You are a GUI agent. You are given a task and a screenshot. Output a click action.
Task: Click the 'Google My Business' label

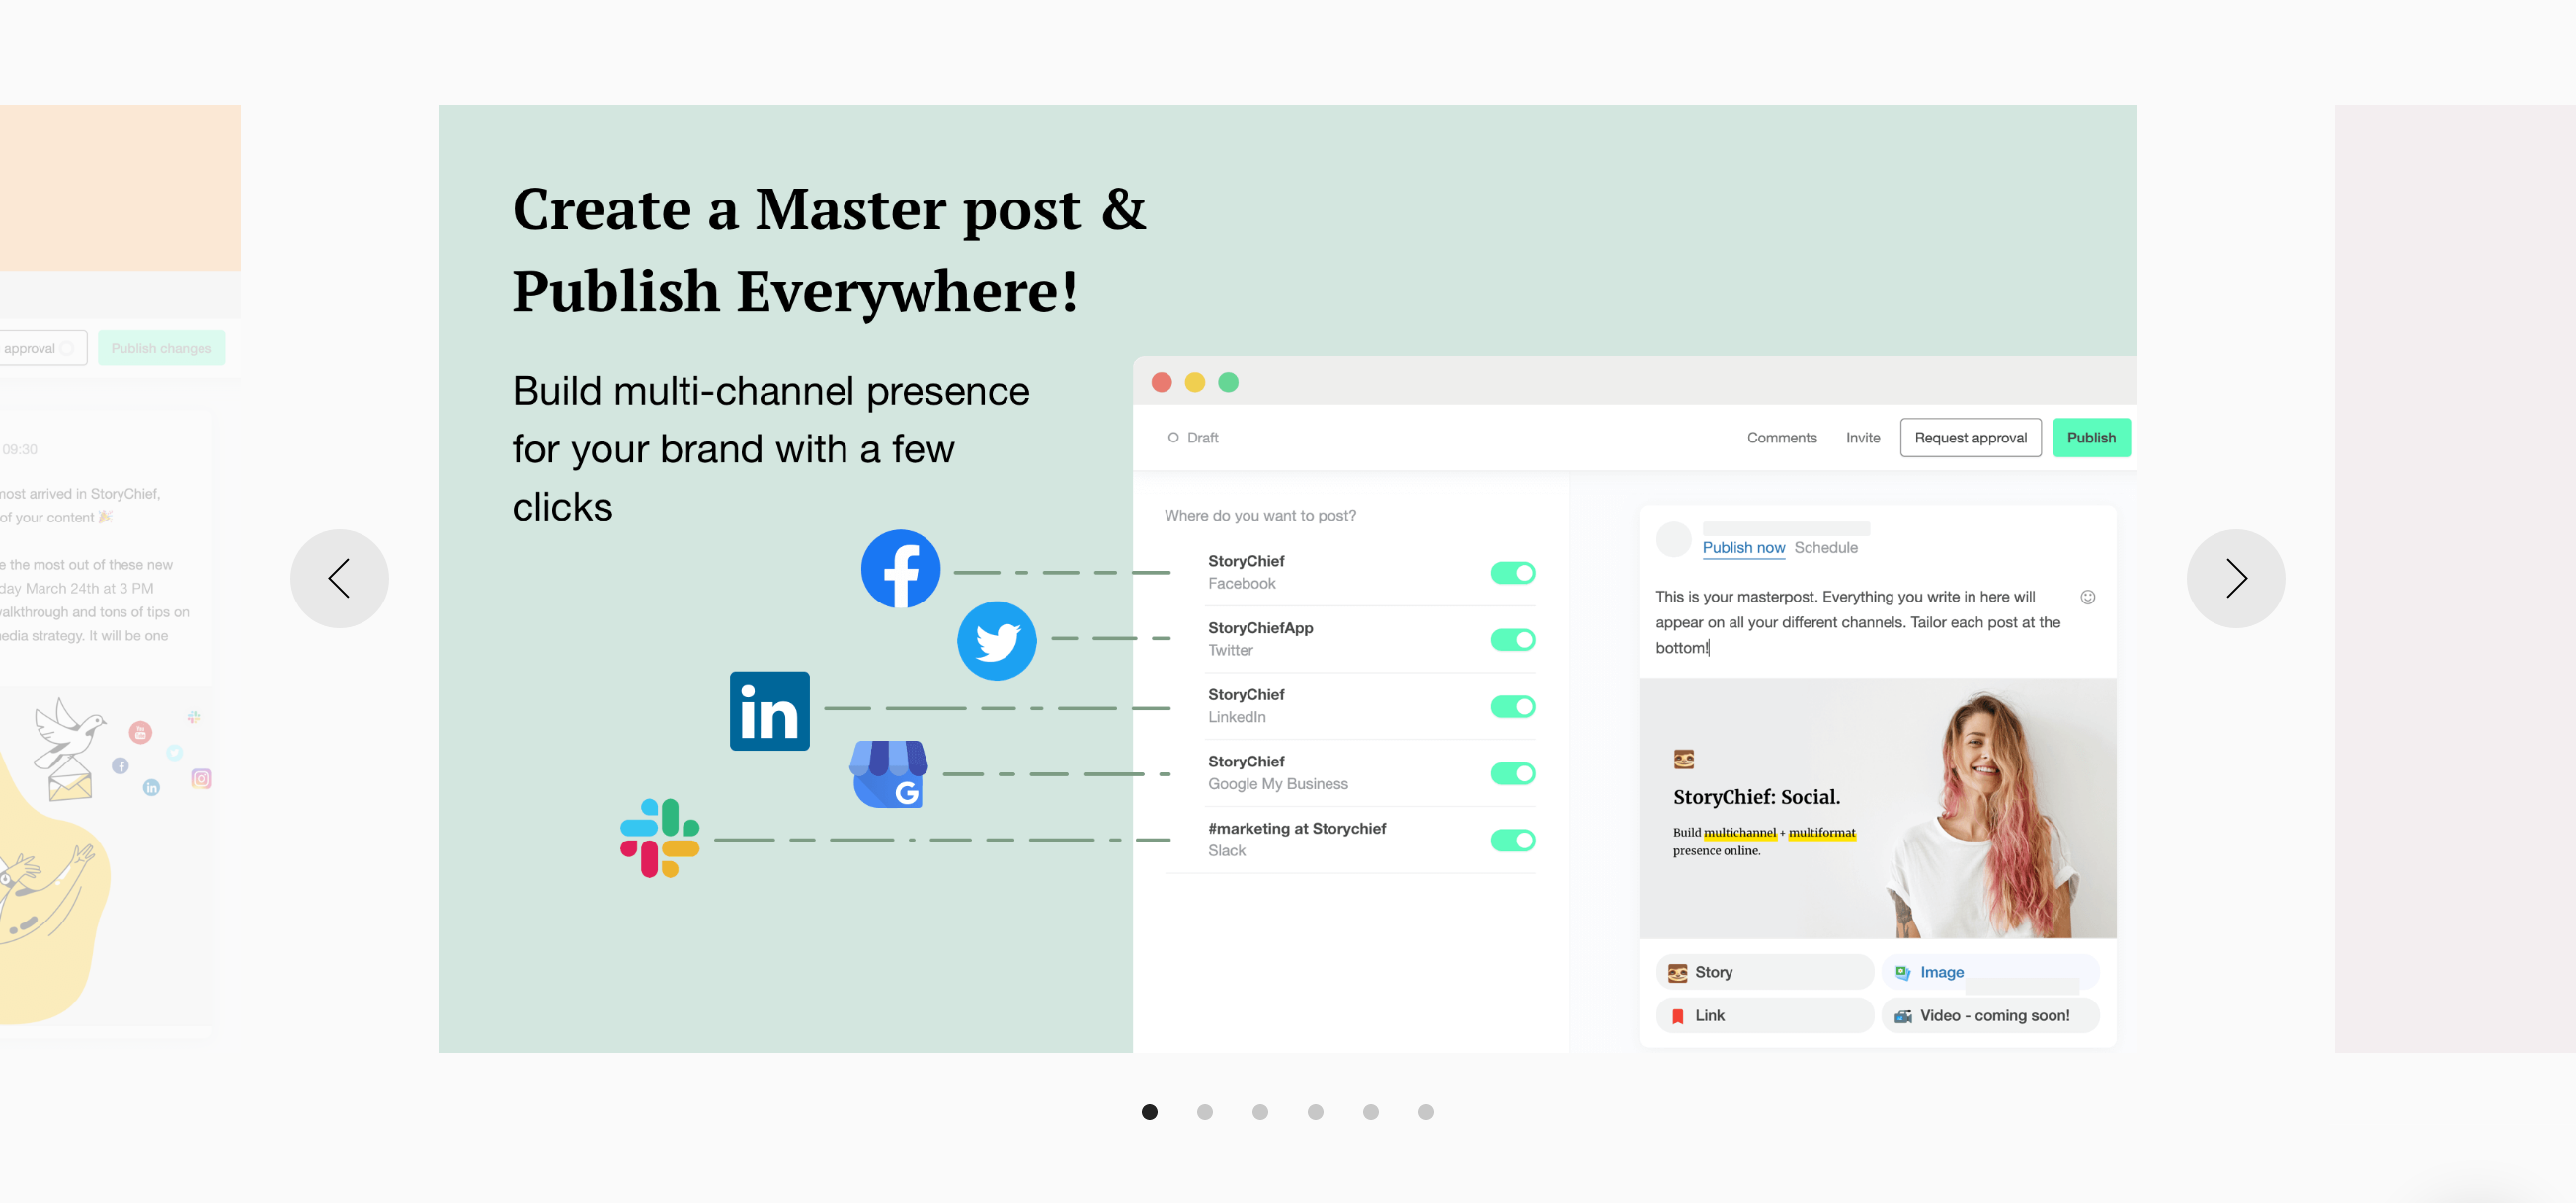pyautogui.click(x=1277, y=784)
